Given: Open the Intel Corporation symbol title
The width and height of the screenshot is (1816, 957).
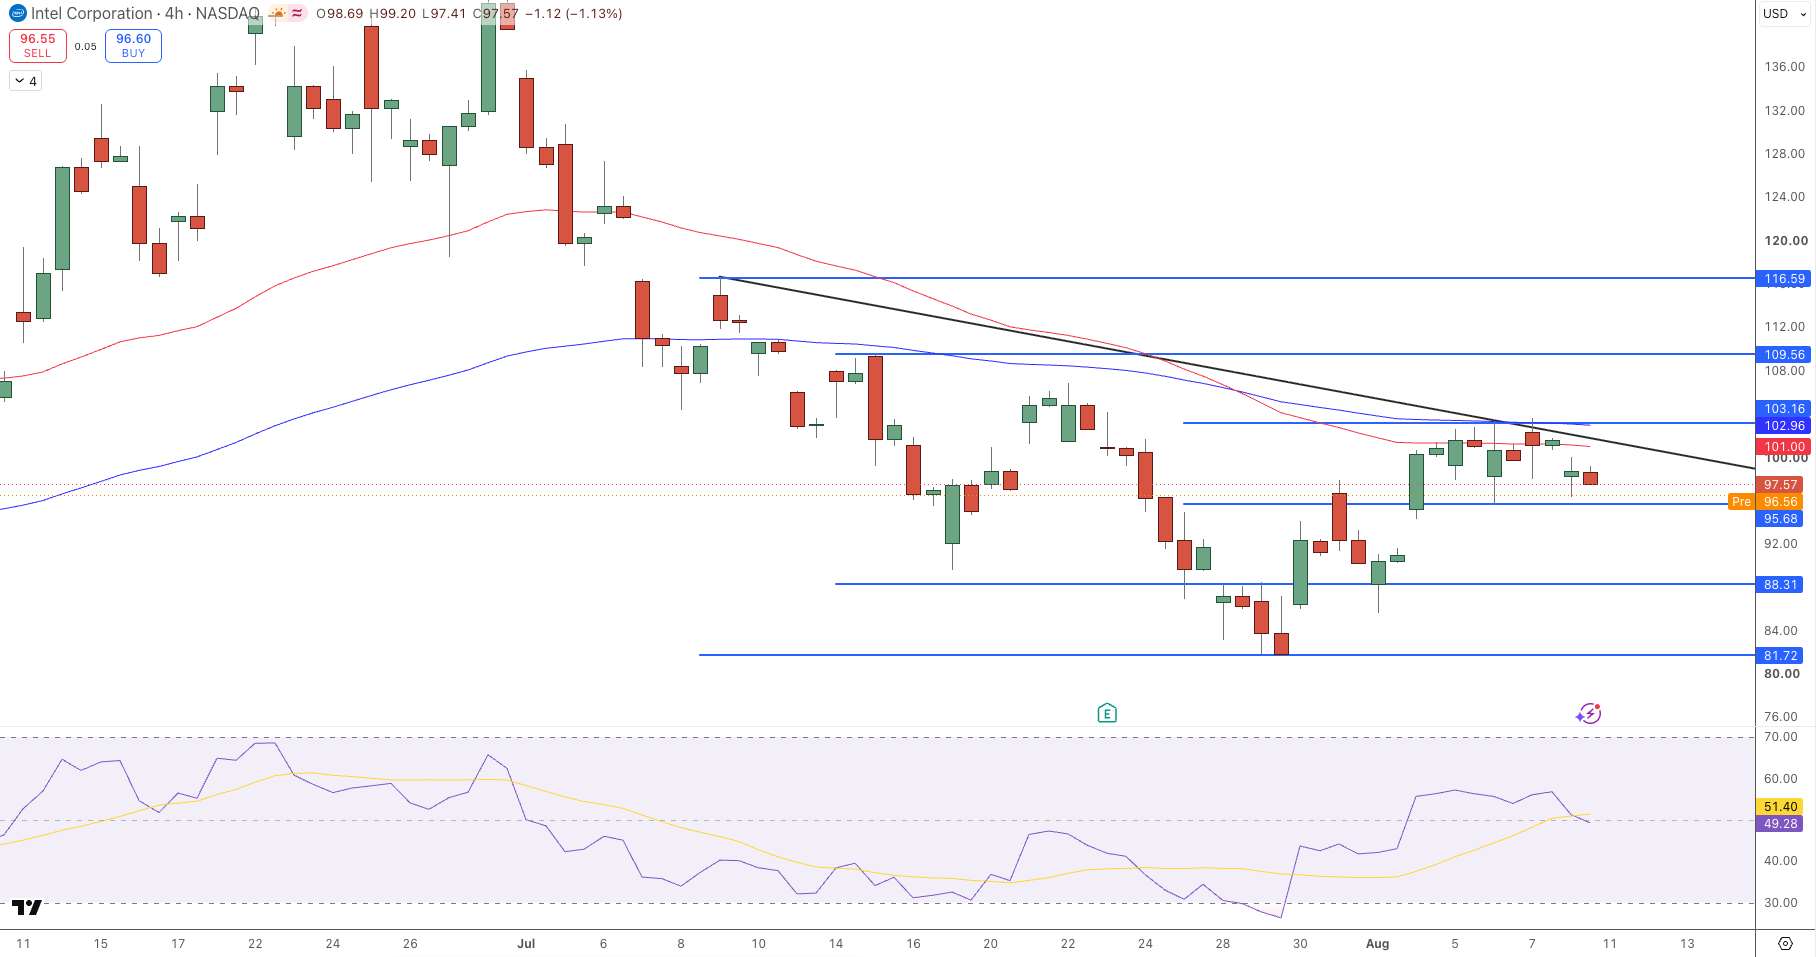Looking at the screenshot, I should (x=145, y=14).
